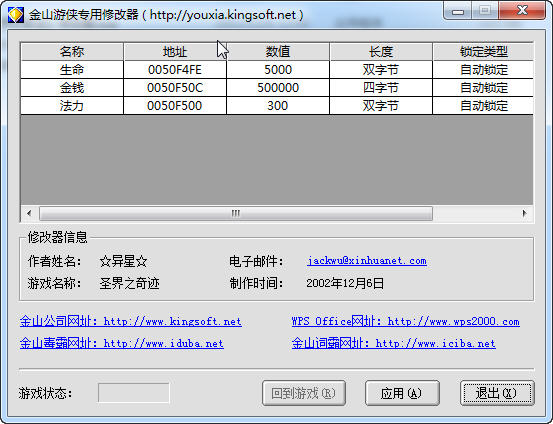Click the 长度 column header
The width and height of the screenshot is (553, 424).
pos(381,52)
